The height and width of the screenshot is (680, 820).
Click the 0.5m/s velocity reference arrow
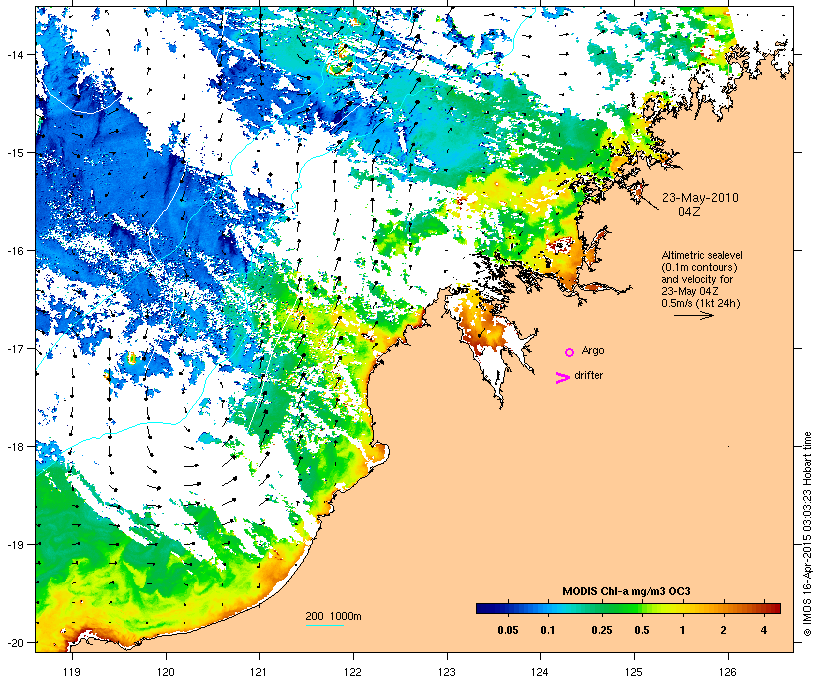(x=694, y=315)
